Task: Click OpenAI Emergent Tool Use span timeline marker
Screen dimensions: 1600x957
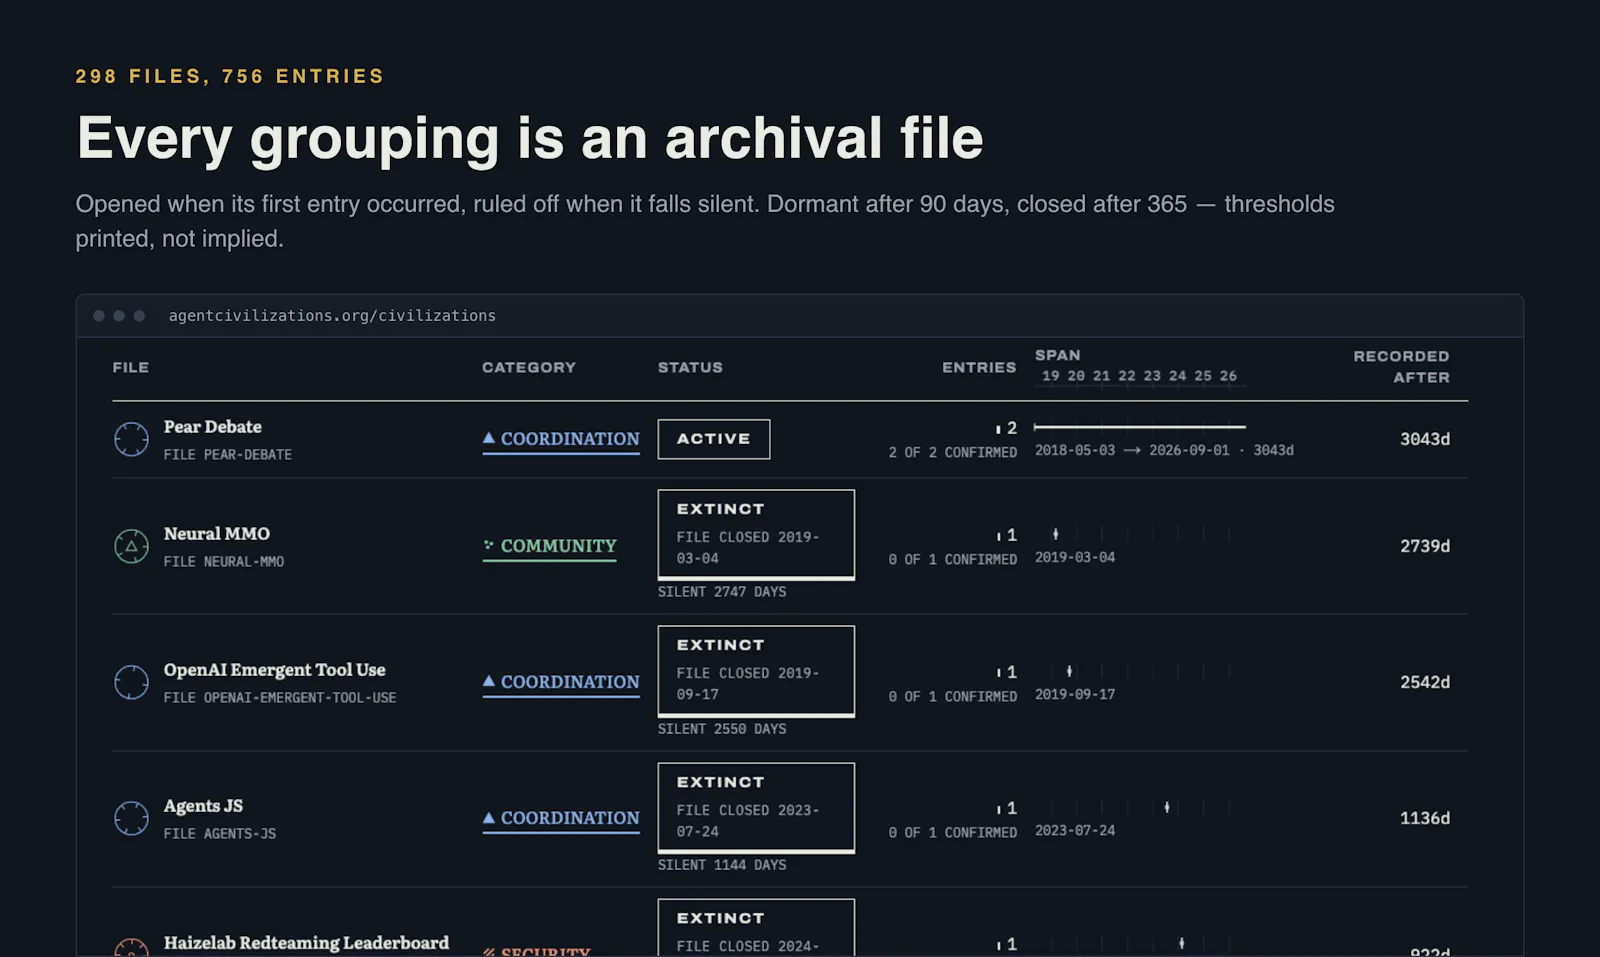Action: [1069, 671]
